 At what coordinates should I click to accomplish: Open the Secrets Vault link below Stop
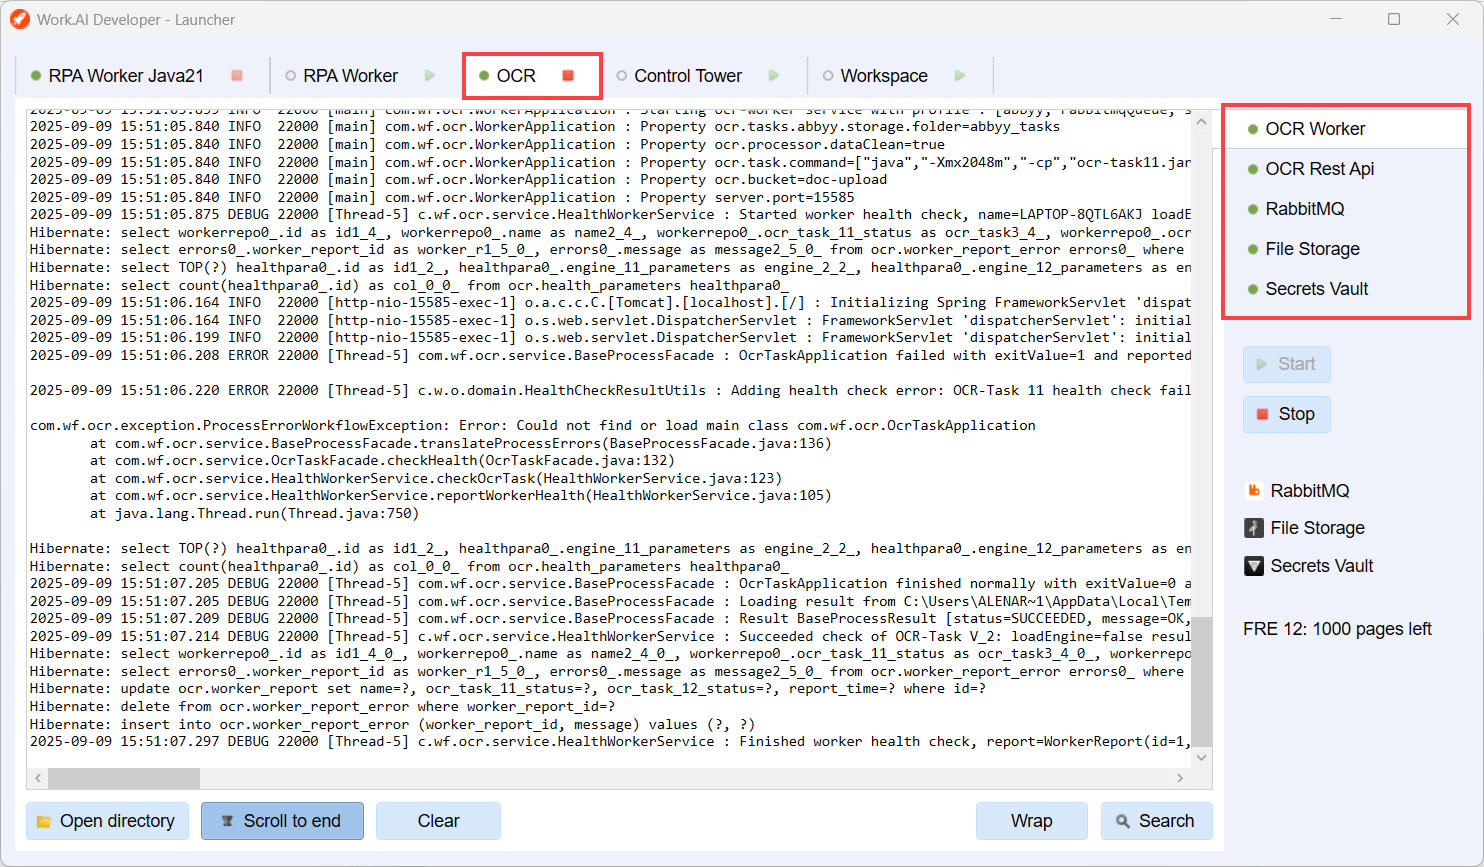pyautogui.click(x=1322, y=566)
